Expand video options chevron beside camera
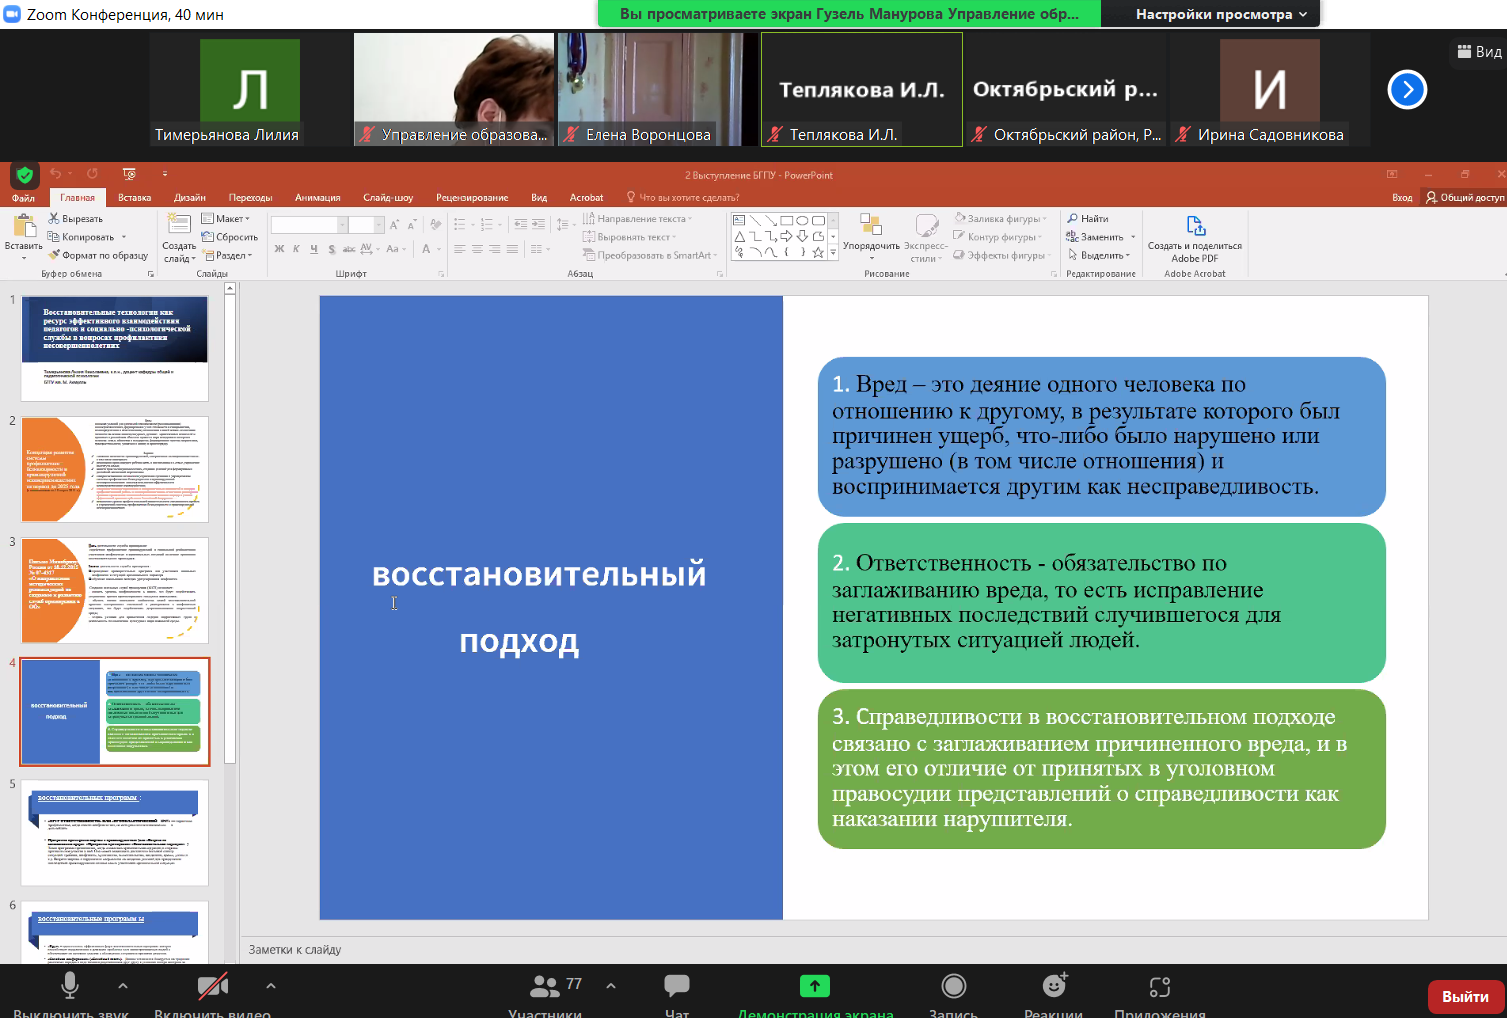Screen dimensions: 1507x1018 pyautogui.click(x=271, y=986)
